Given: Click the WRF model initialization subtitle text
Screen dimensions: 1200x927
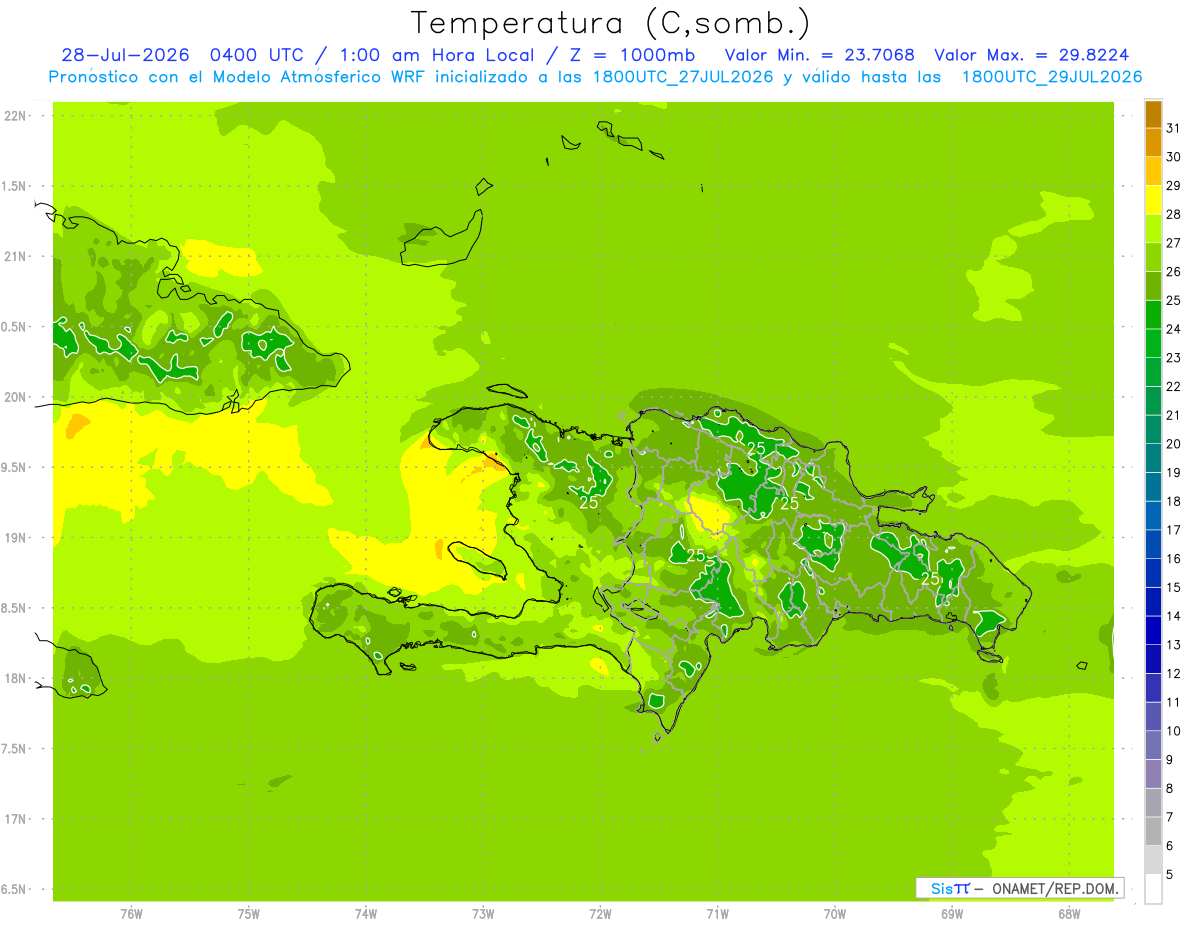Looking at the screenshot, I should [595, 77].
